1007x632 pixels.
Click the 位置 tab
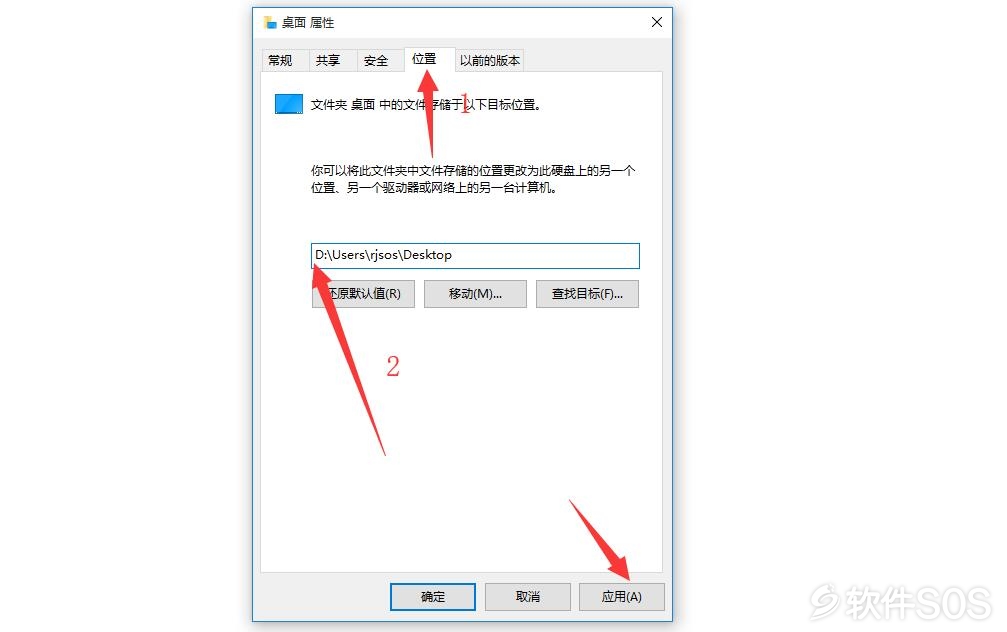[424, 59]
